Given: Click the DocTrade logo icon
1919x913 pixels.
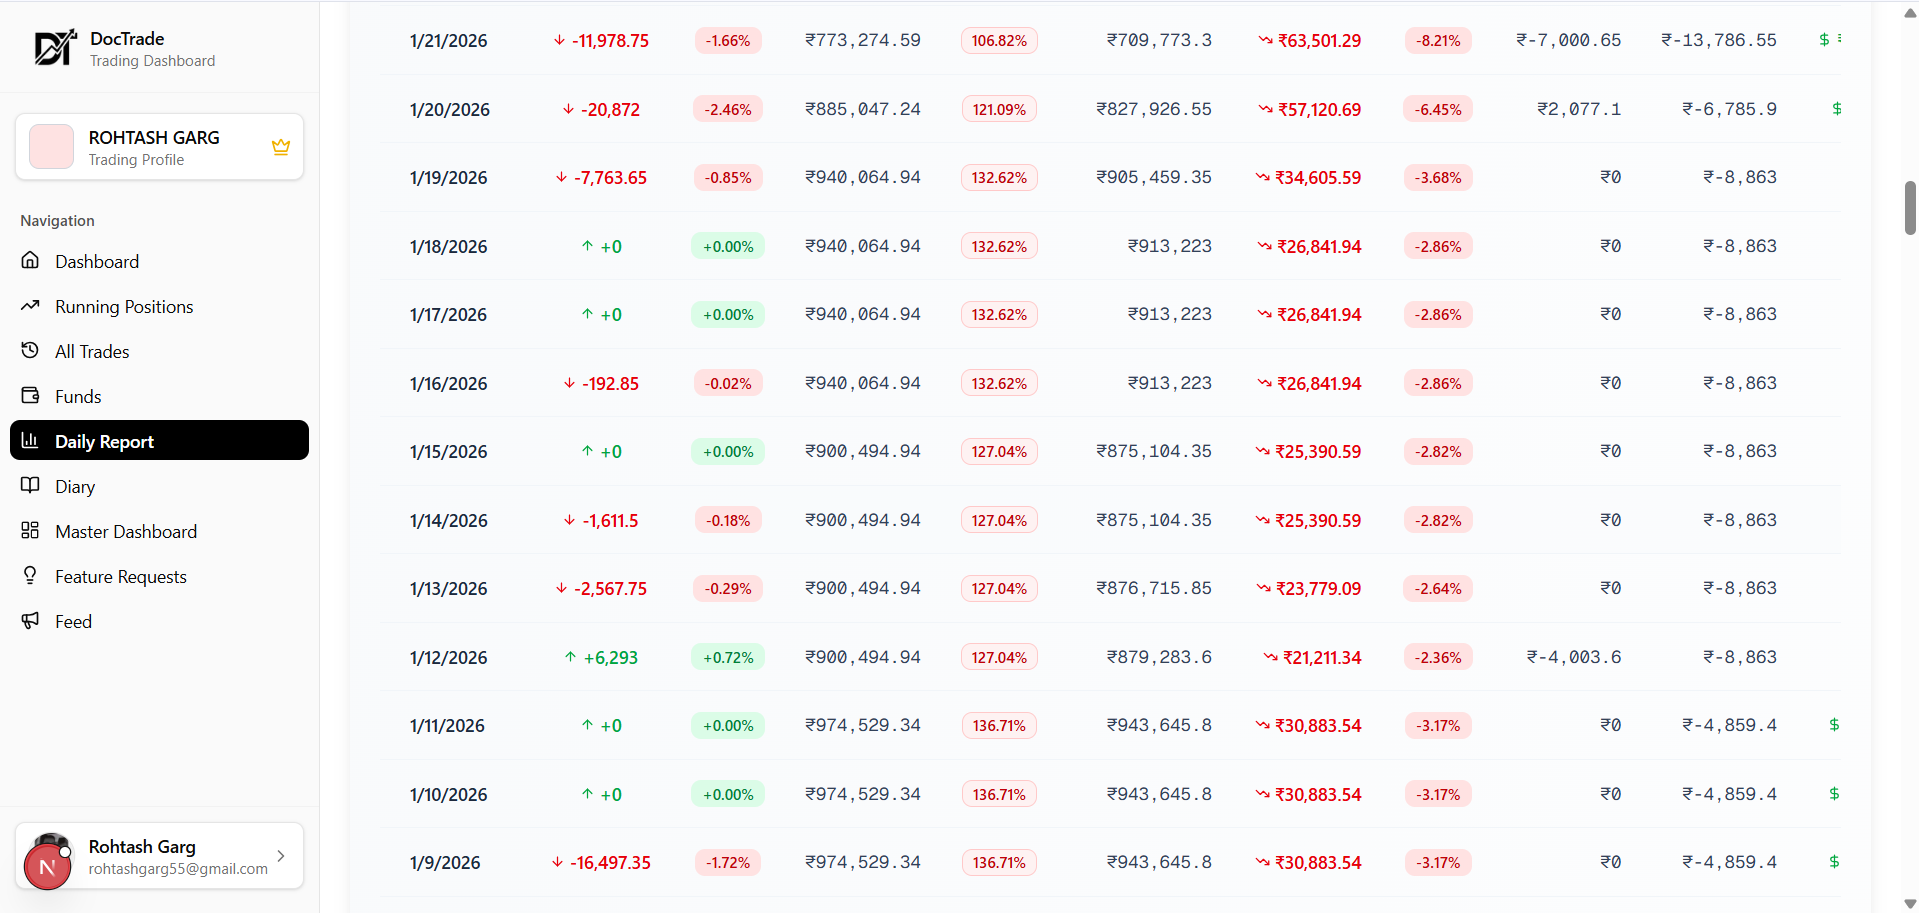Looking at the screenshot, I should (x=55, y=48).
